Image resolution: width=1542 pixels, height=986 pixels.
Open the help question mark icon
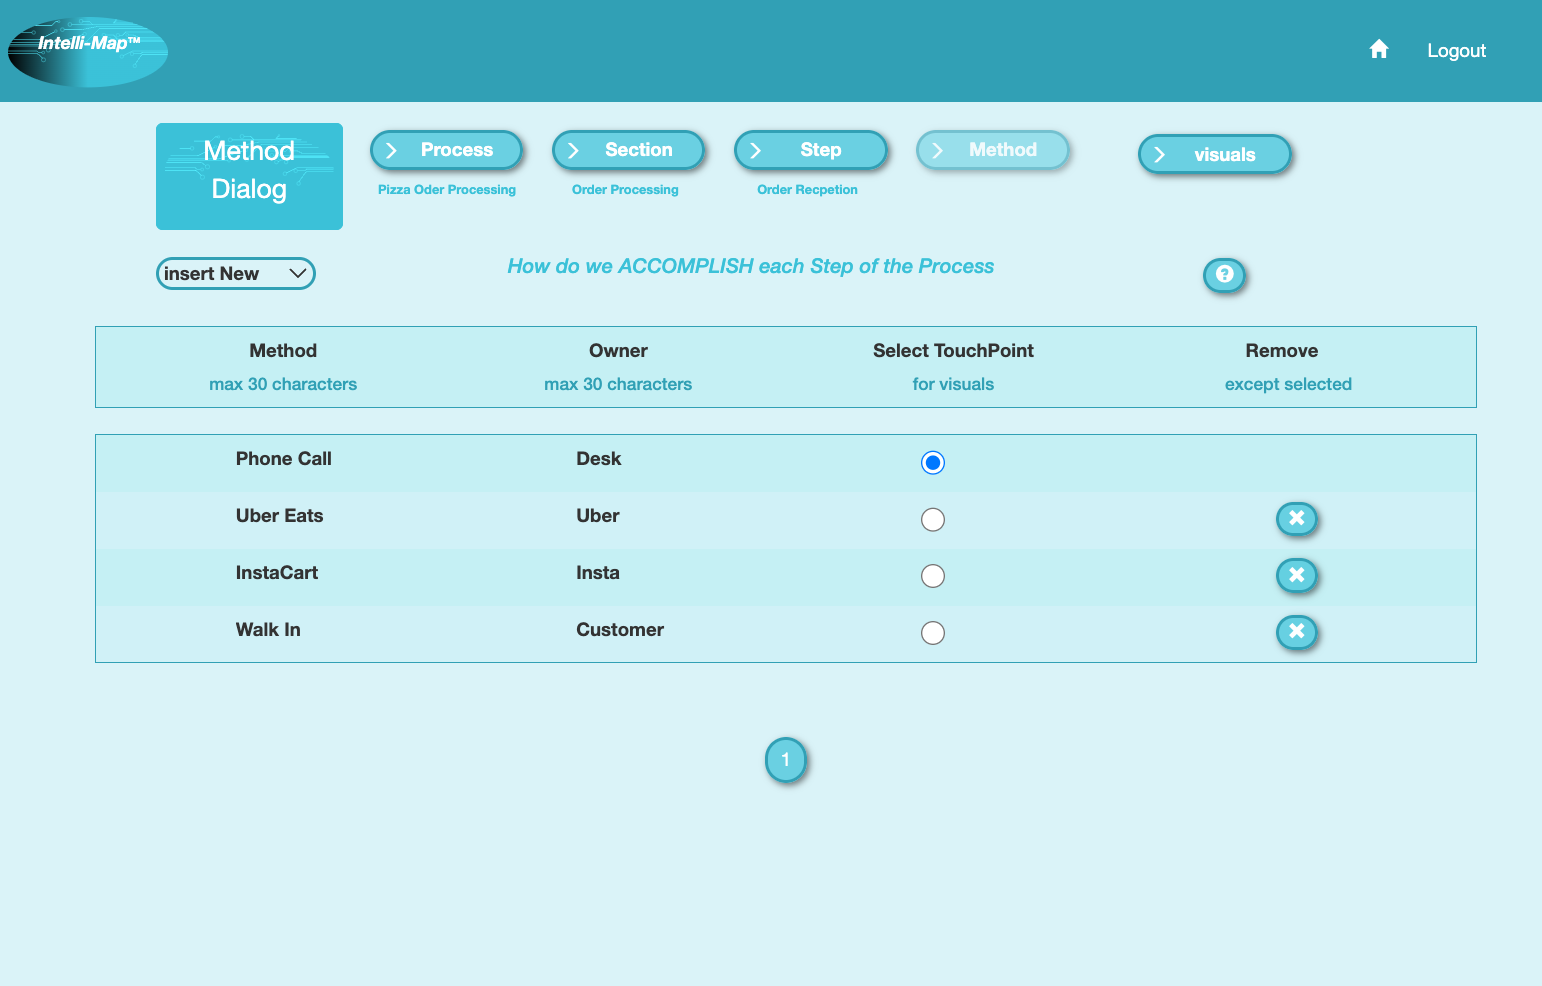click(1224, 275)
